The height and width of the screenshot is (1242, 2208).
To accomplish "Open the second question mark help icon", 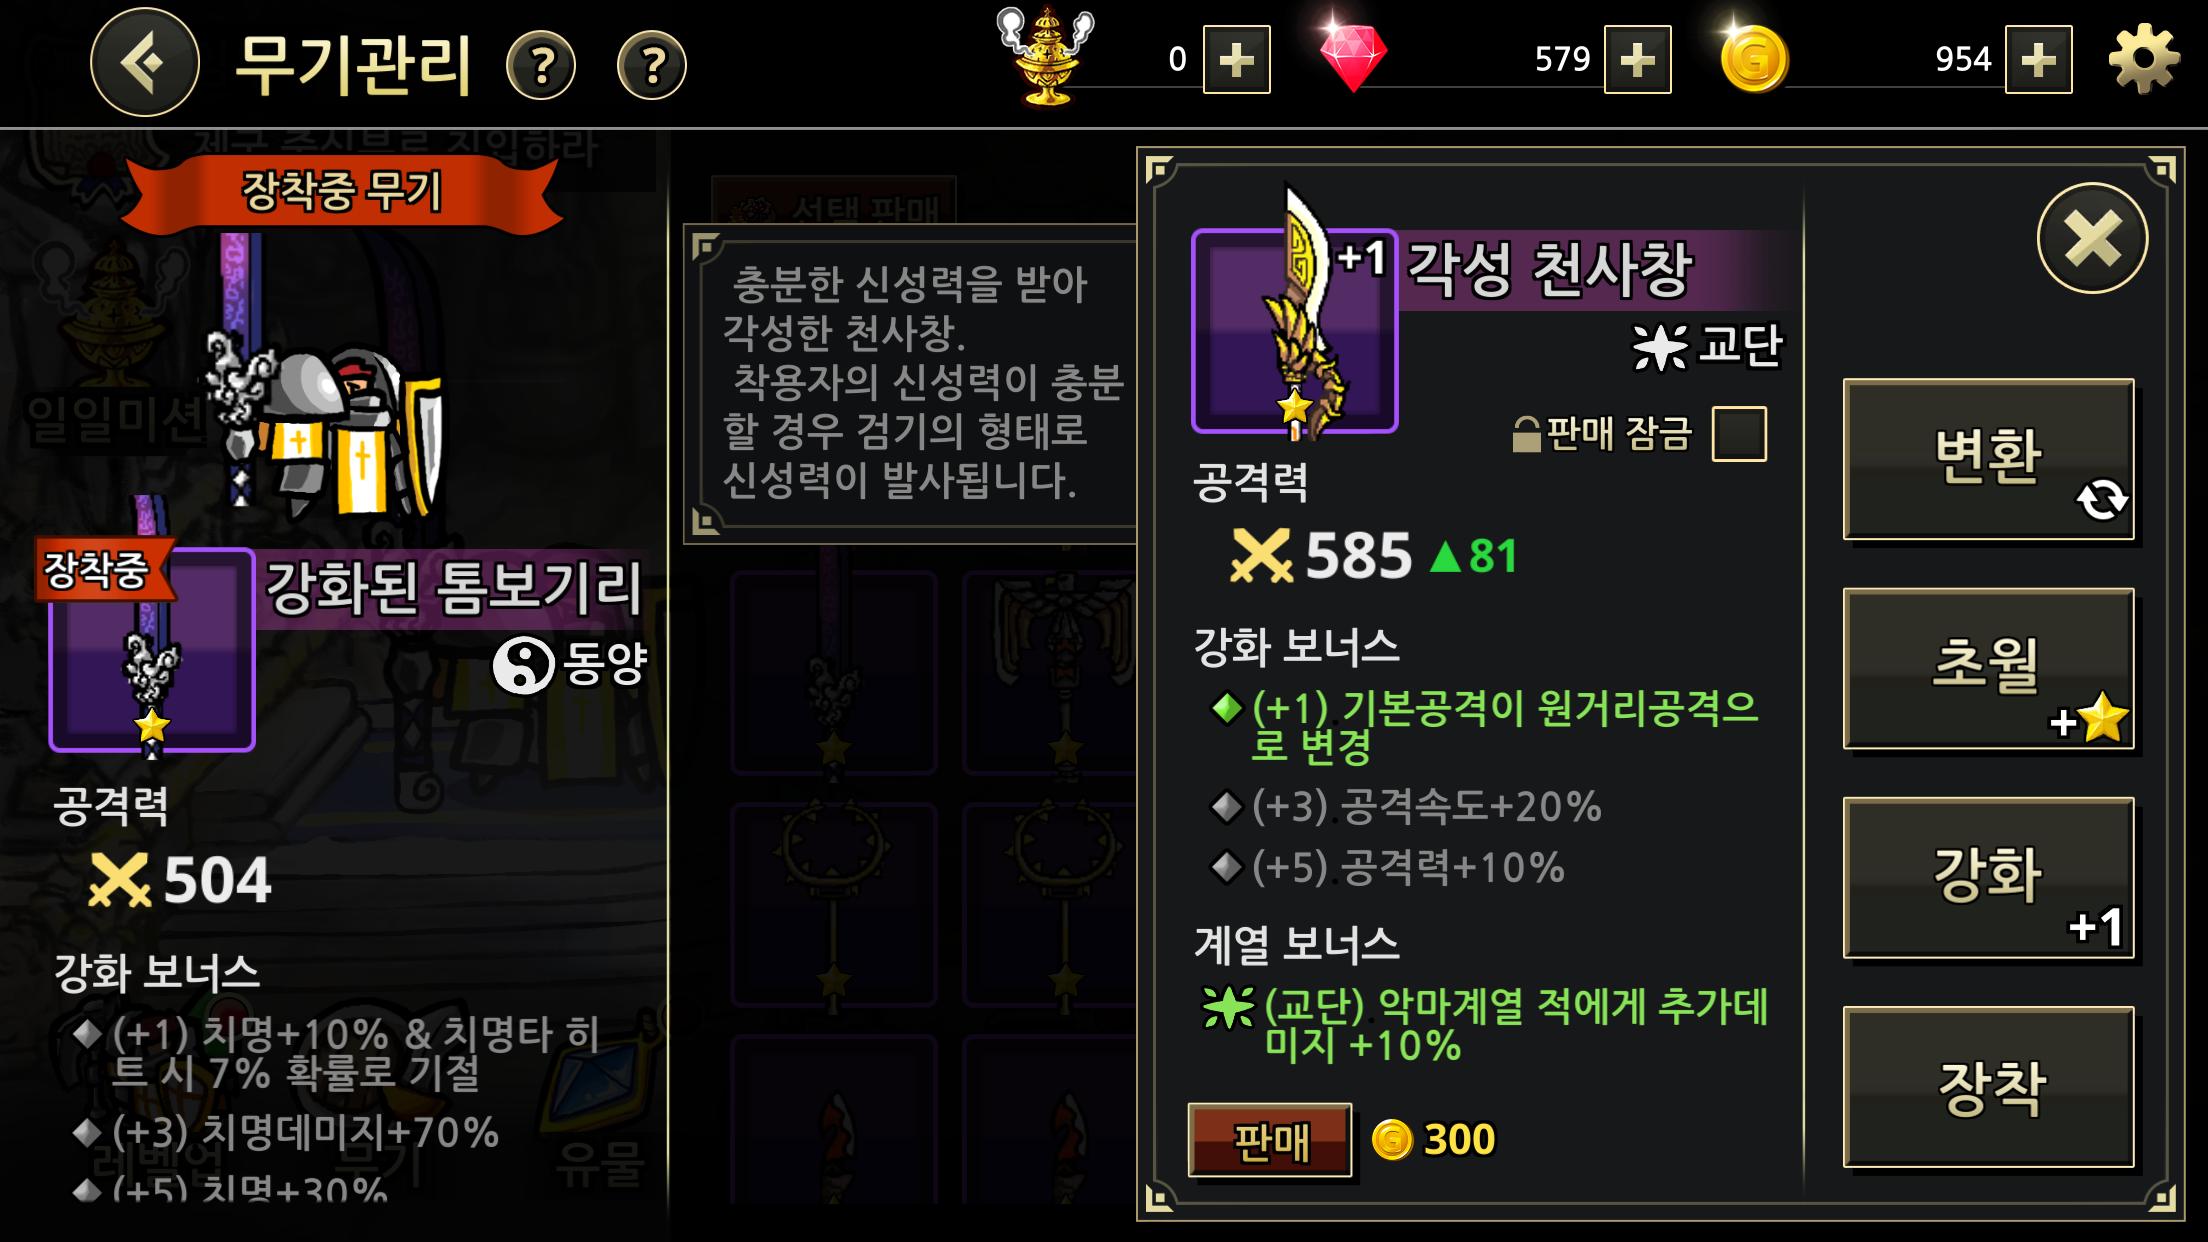I will point(652,66).
